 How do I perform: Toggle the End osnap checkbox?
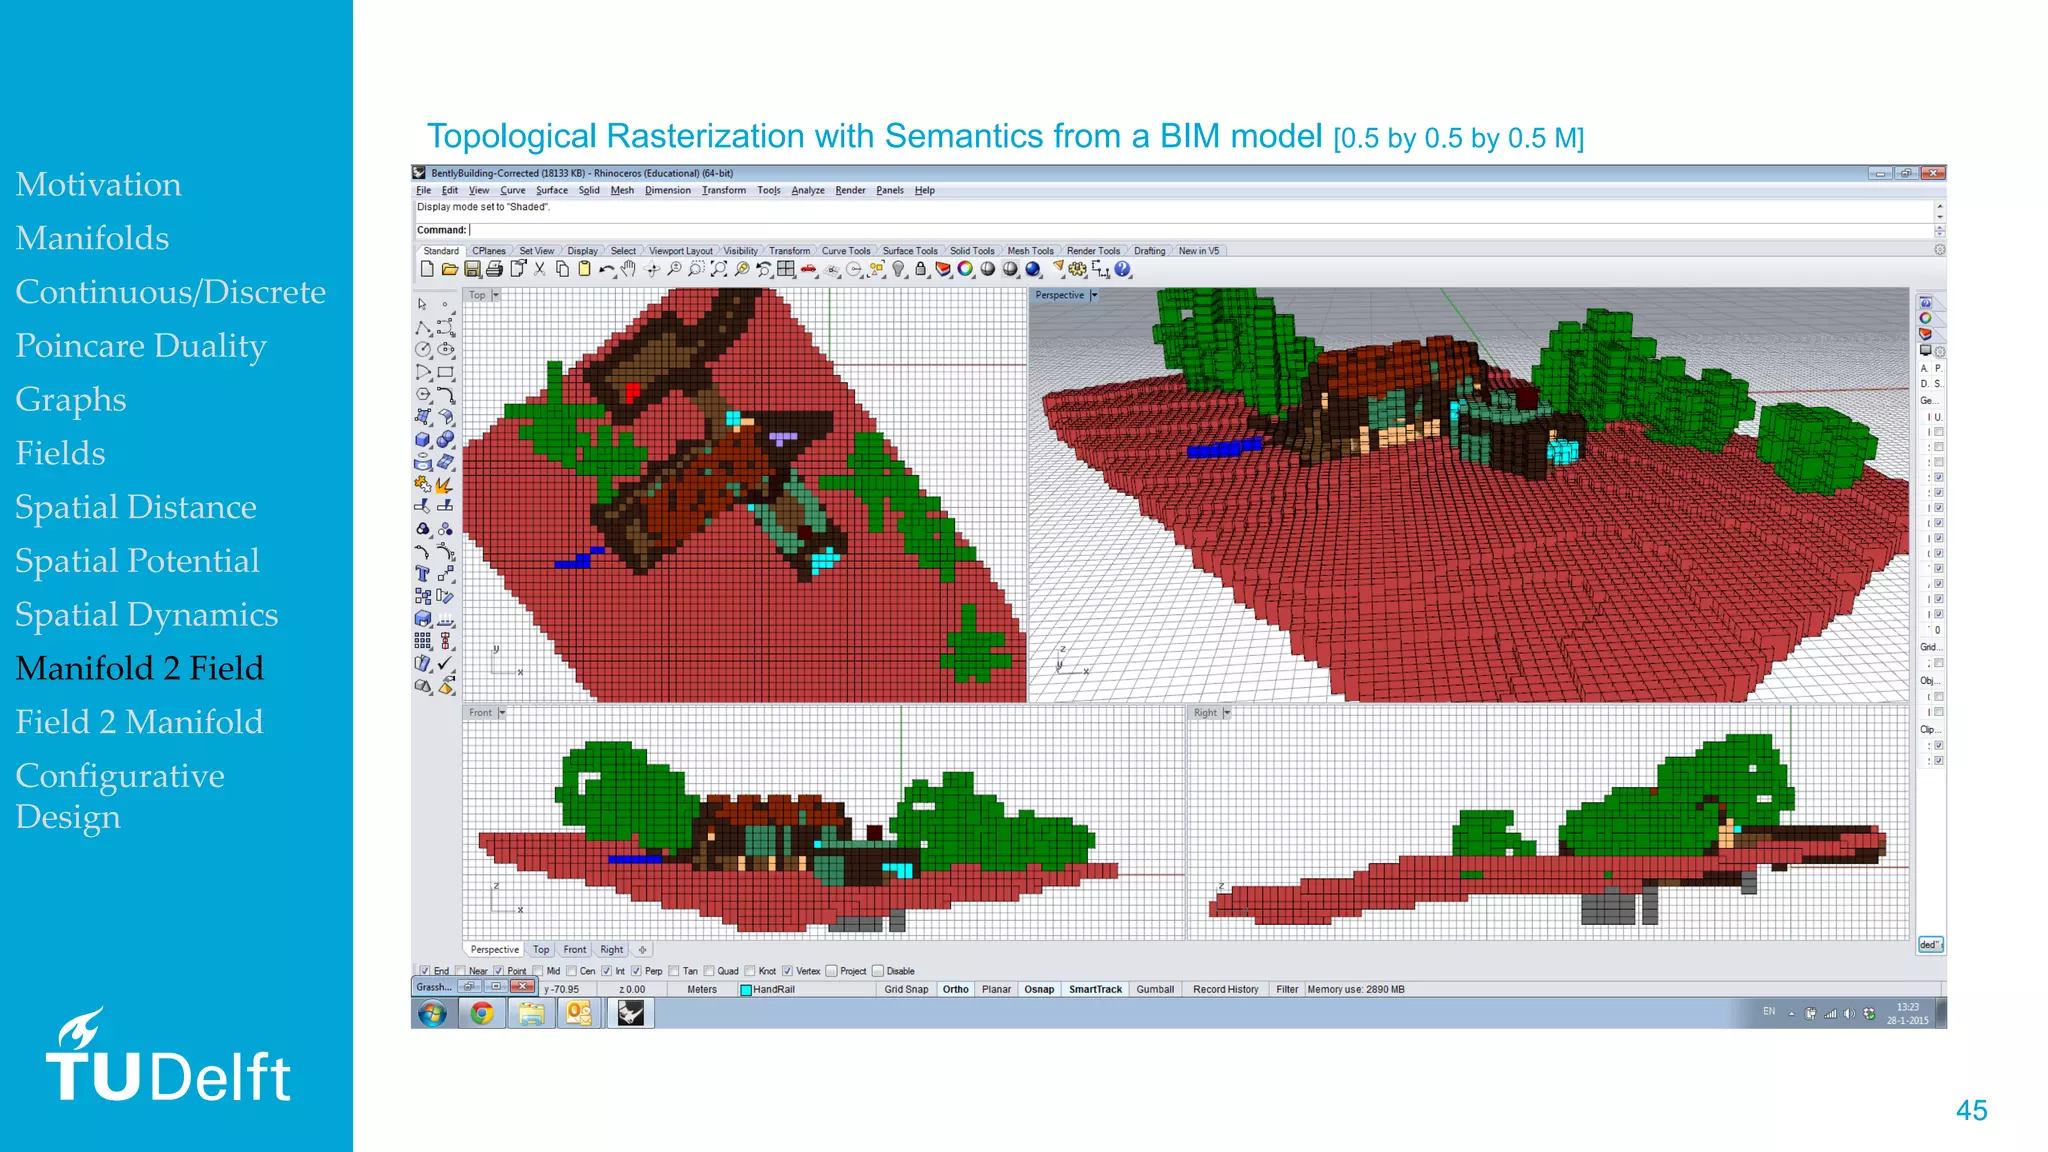425,971
